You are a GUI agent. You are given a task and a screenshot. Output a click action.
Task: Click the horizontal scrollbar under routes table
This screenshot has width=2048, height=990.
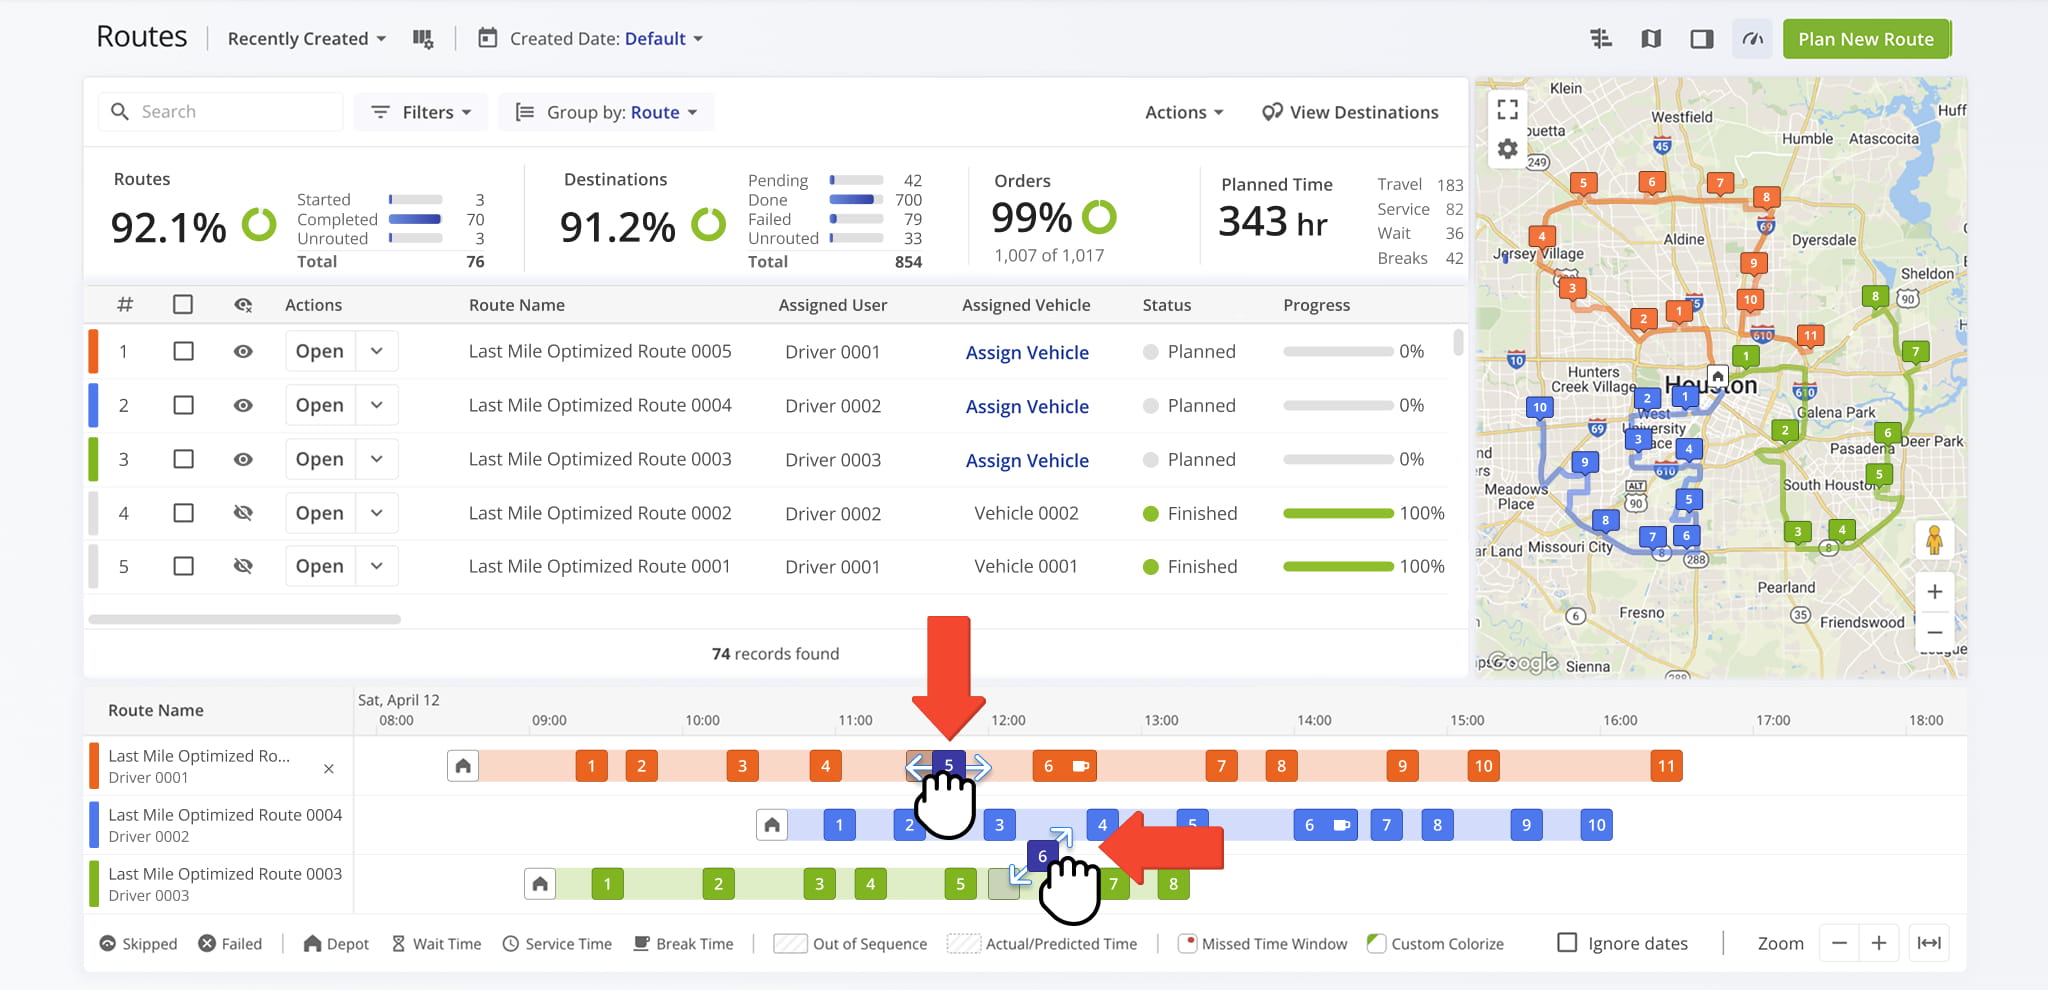tap(245, 619)
